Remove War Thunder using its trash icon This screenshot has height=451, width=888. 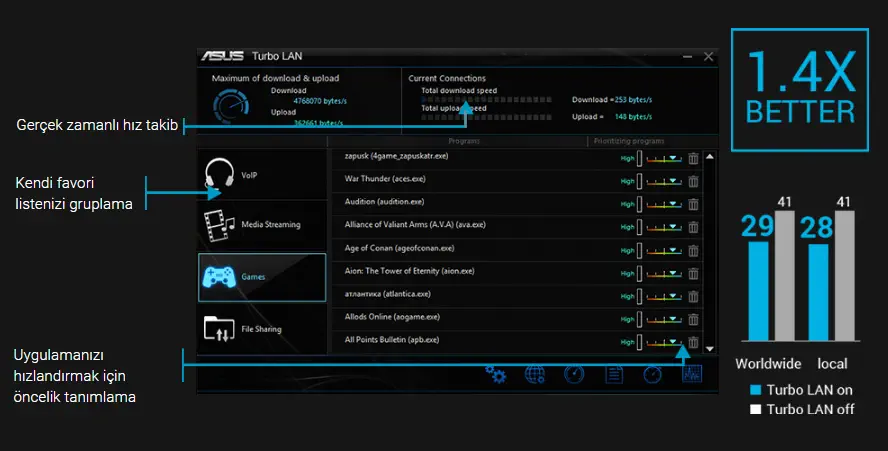point(693,181)
